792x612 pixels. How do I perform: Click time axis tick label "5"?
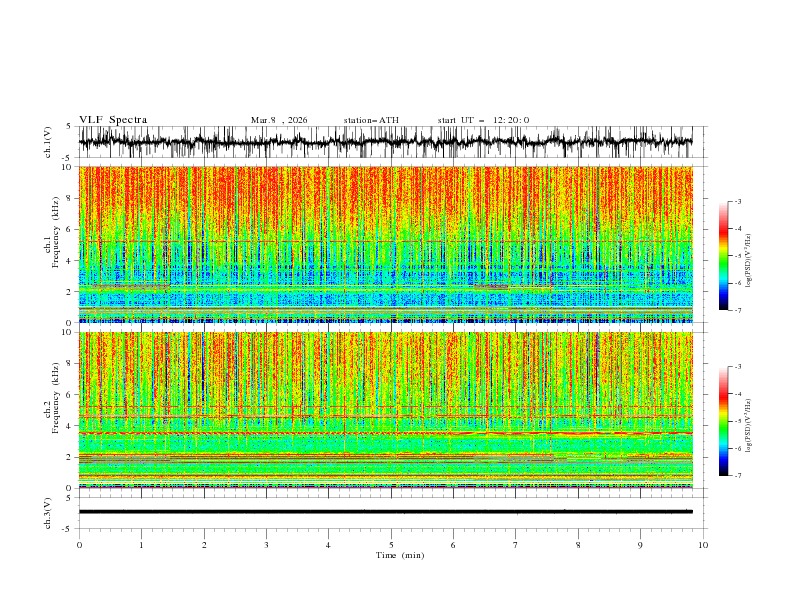pyautogui.click(x=391, y=545)
